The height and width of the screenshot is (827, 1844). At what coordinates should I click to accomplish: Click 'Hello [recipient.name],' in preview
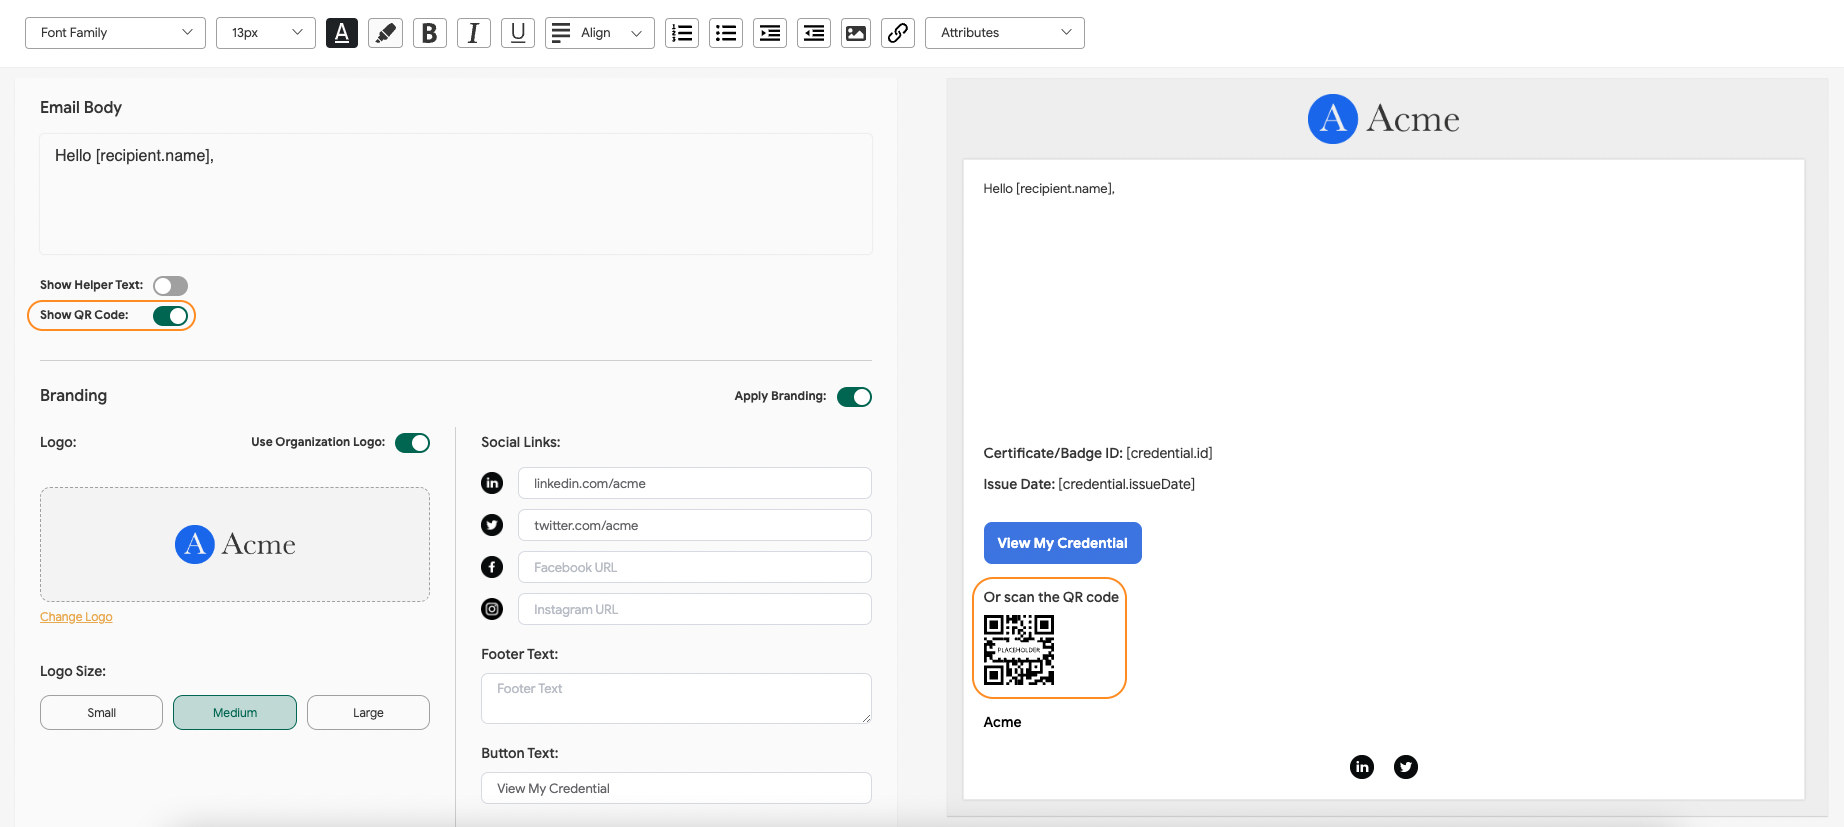1049,189
